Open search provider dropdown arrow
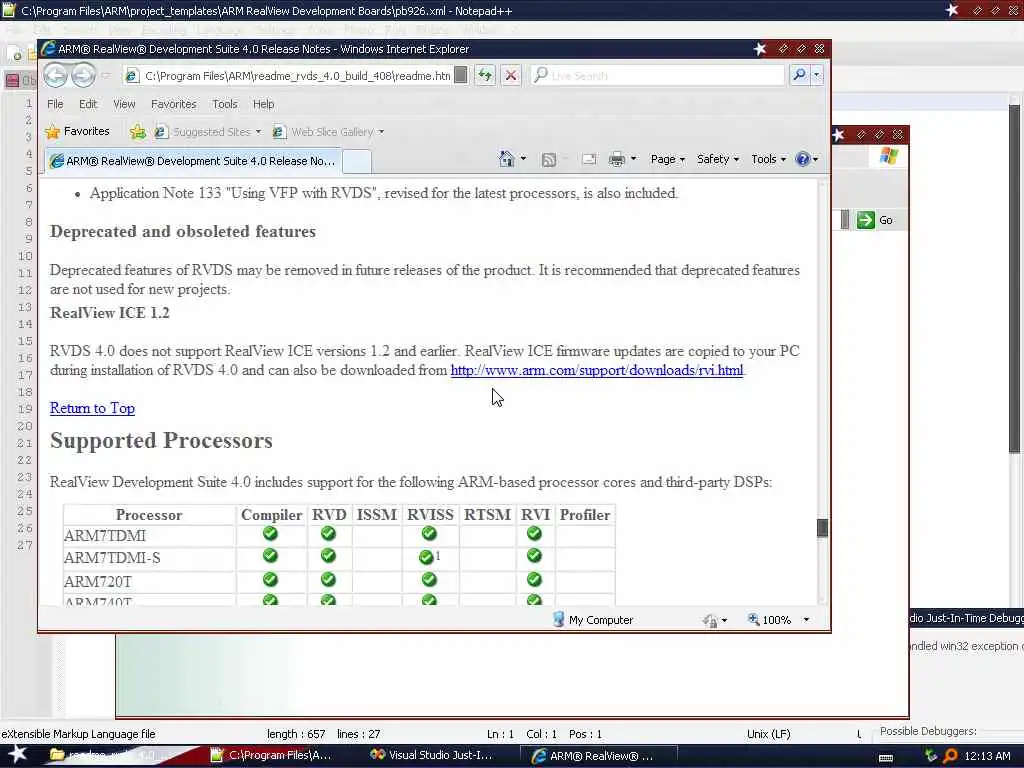This screenshot has height=768, width=1024. point(816,75)
